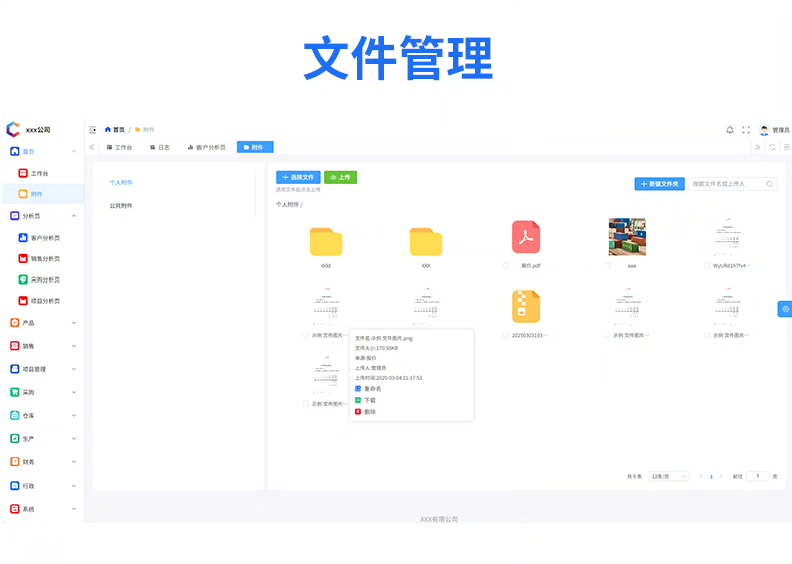The height and width of the screenshot is (564, 792).
Task: Go to the previous page arrow
Action: (701, 476)
